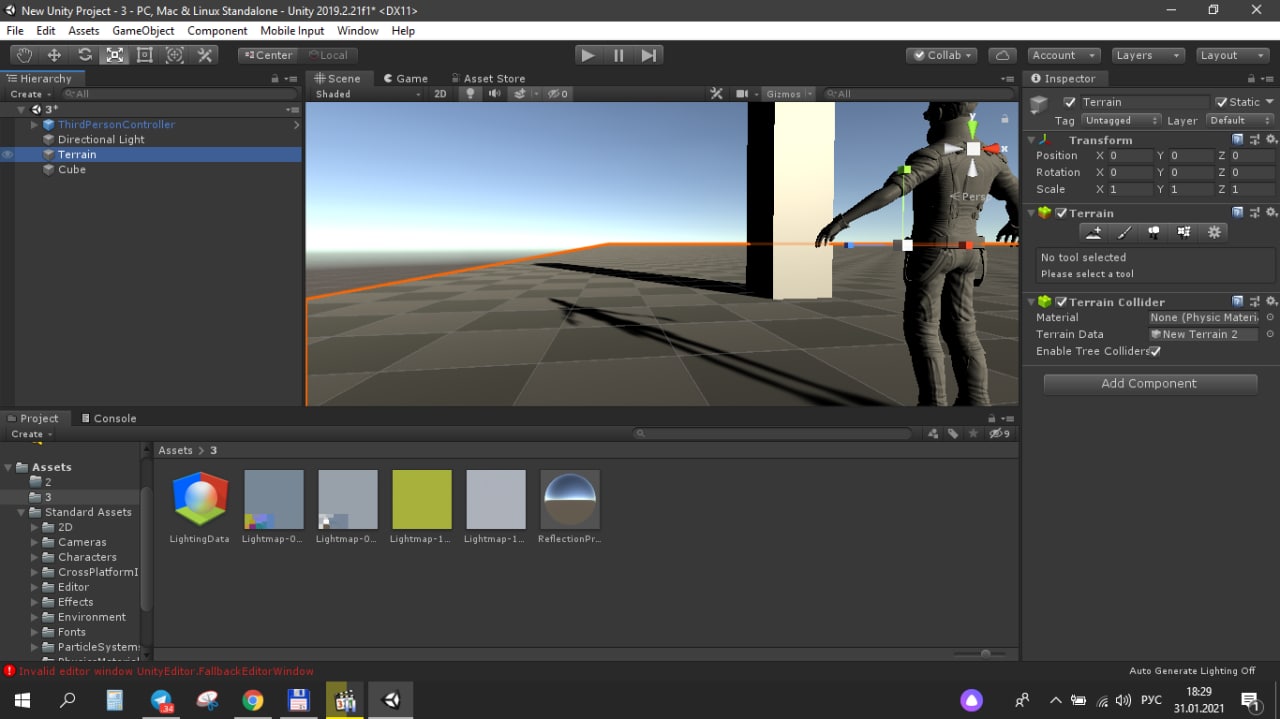Open the Layout dropdown
This screenshot has height=719, width=1280.
(x=1231, y=55)
